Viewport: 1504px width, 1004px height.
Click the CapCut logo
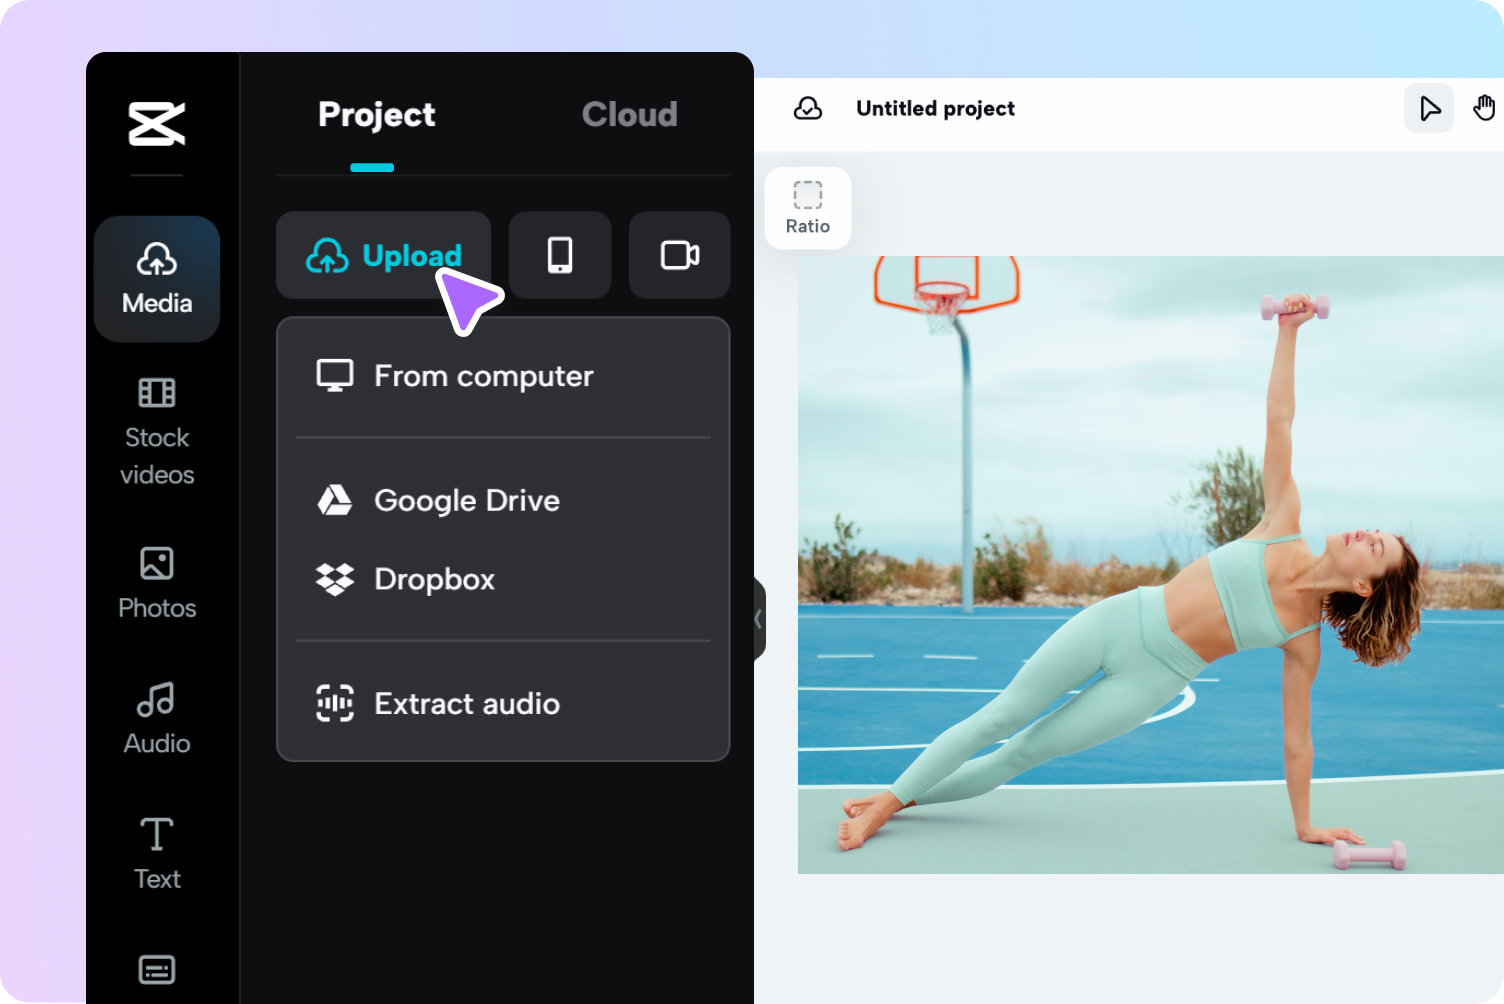pyautogui.click(x=156, y=125)
